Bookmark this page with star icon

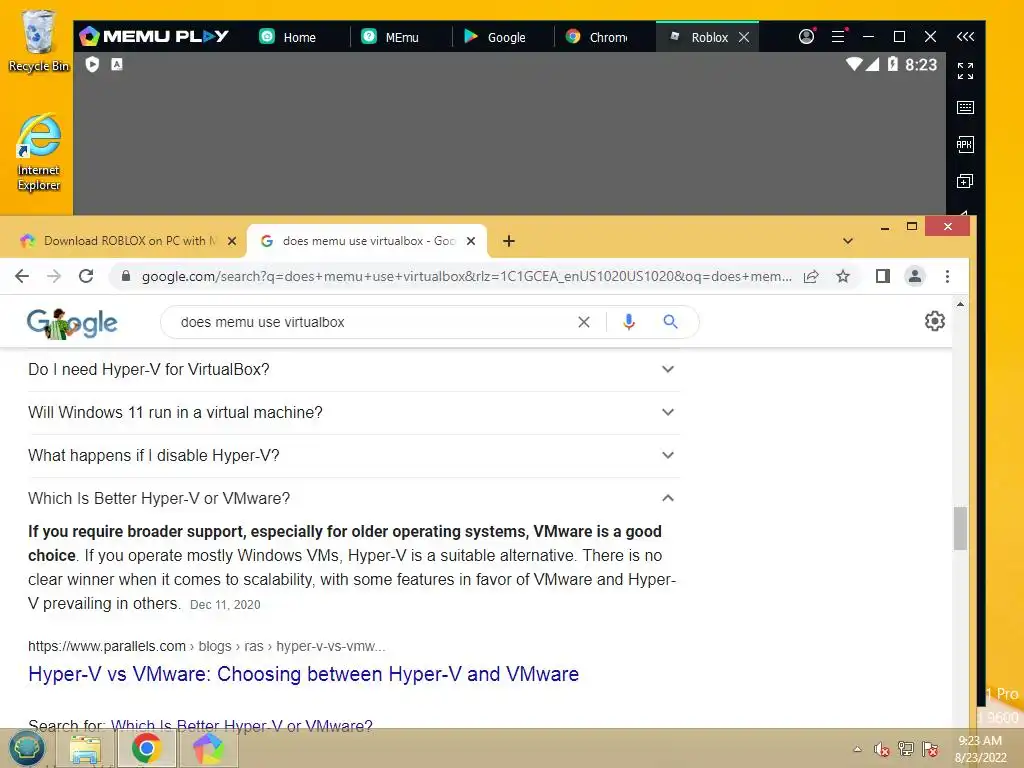pyautogui.click(x=843, y=276)
